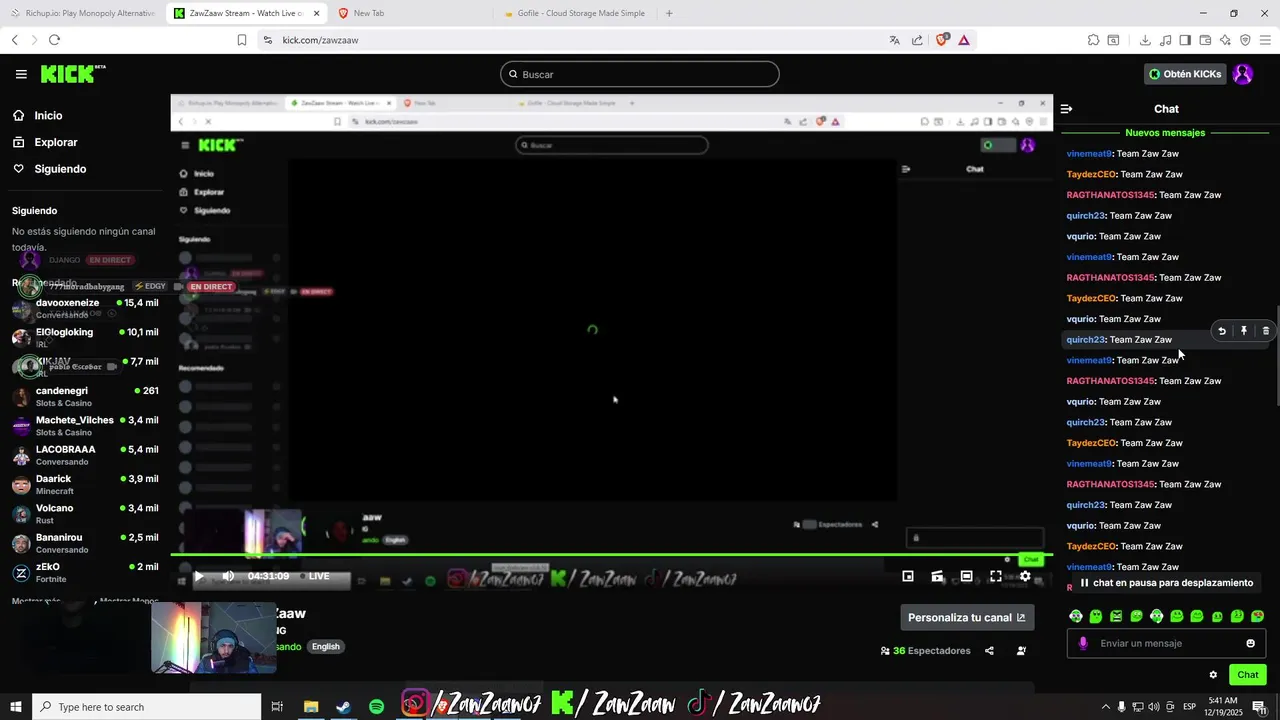Open video player settings gear

pos(1025,576)
